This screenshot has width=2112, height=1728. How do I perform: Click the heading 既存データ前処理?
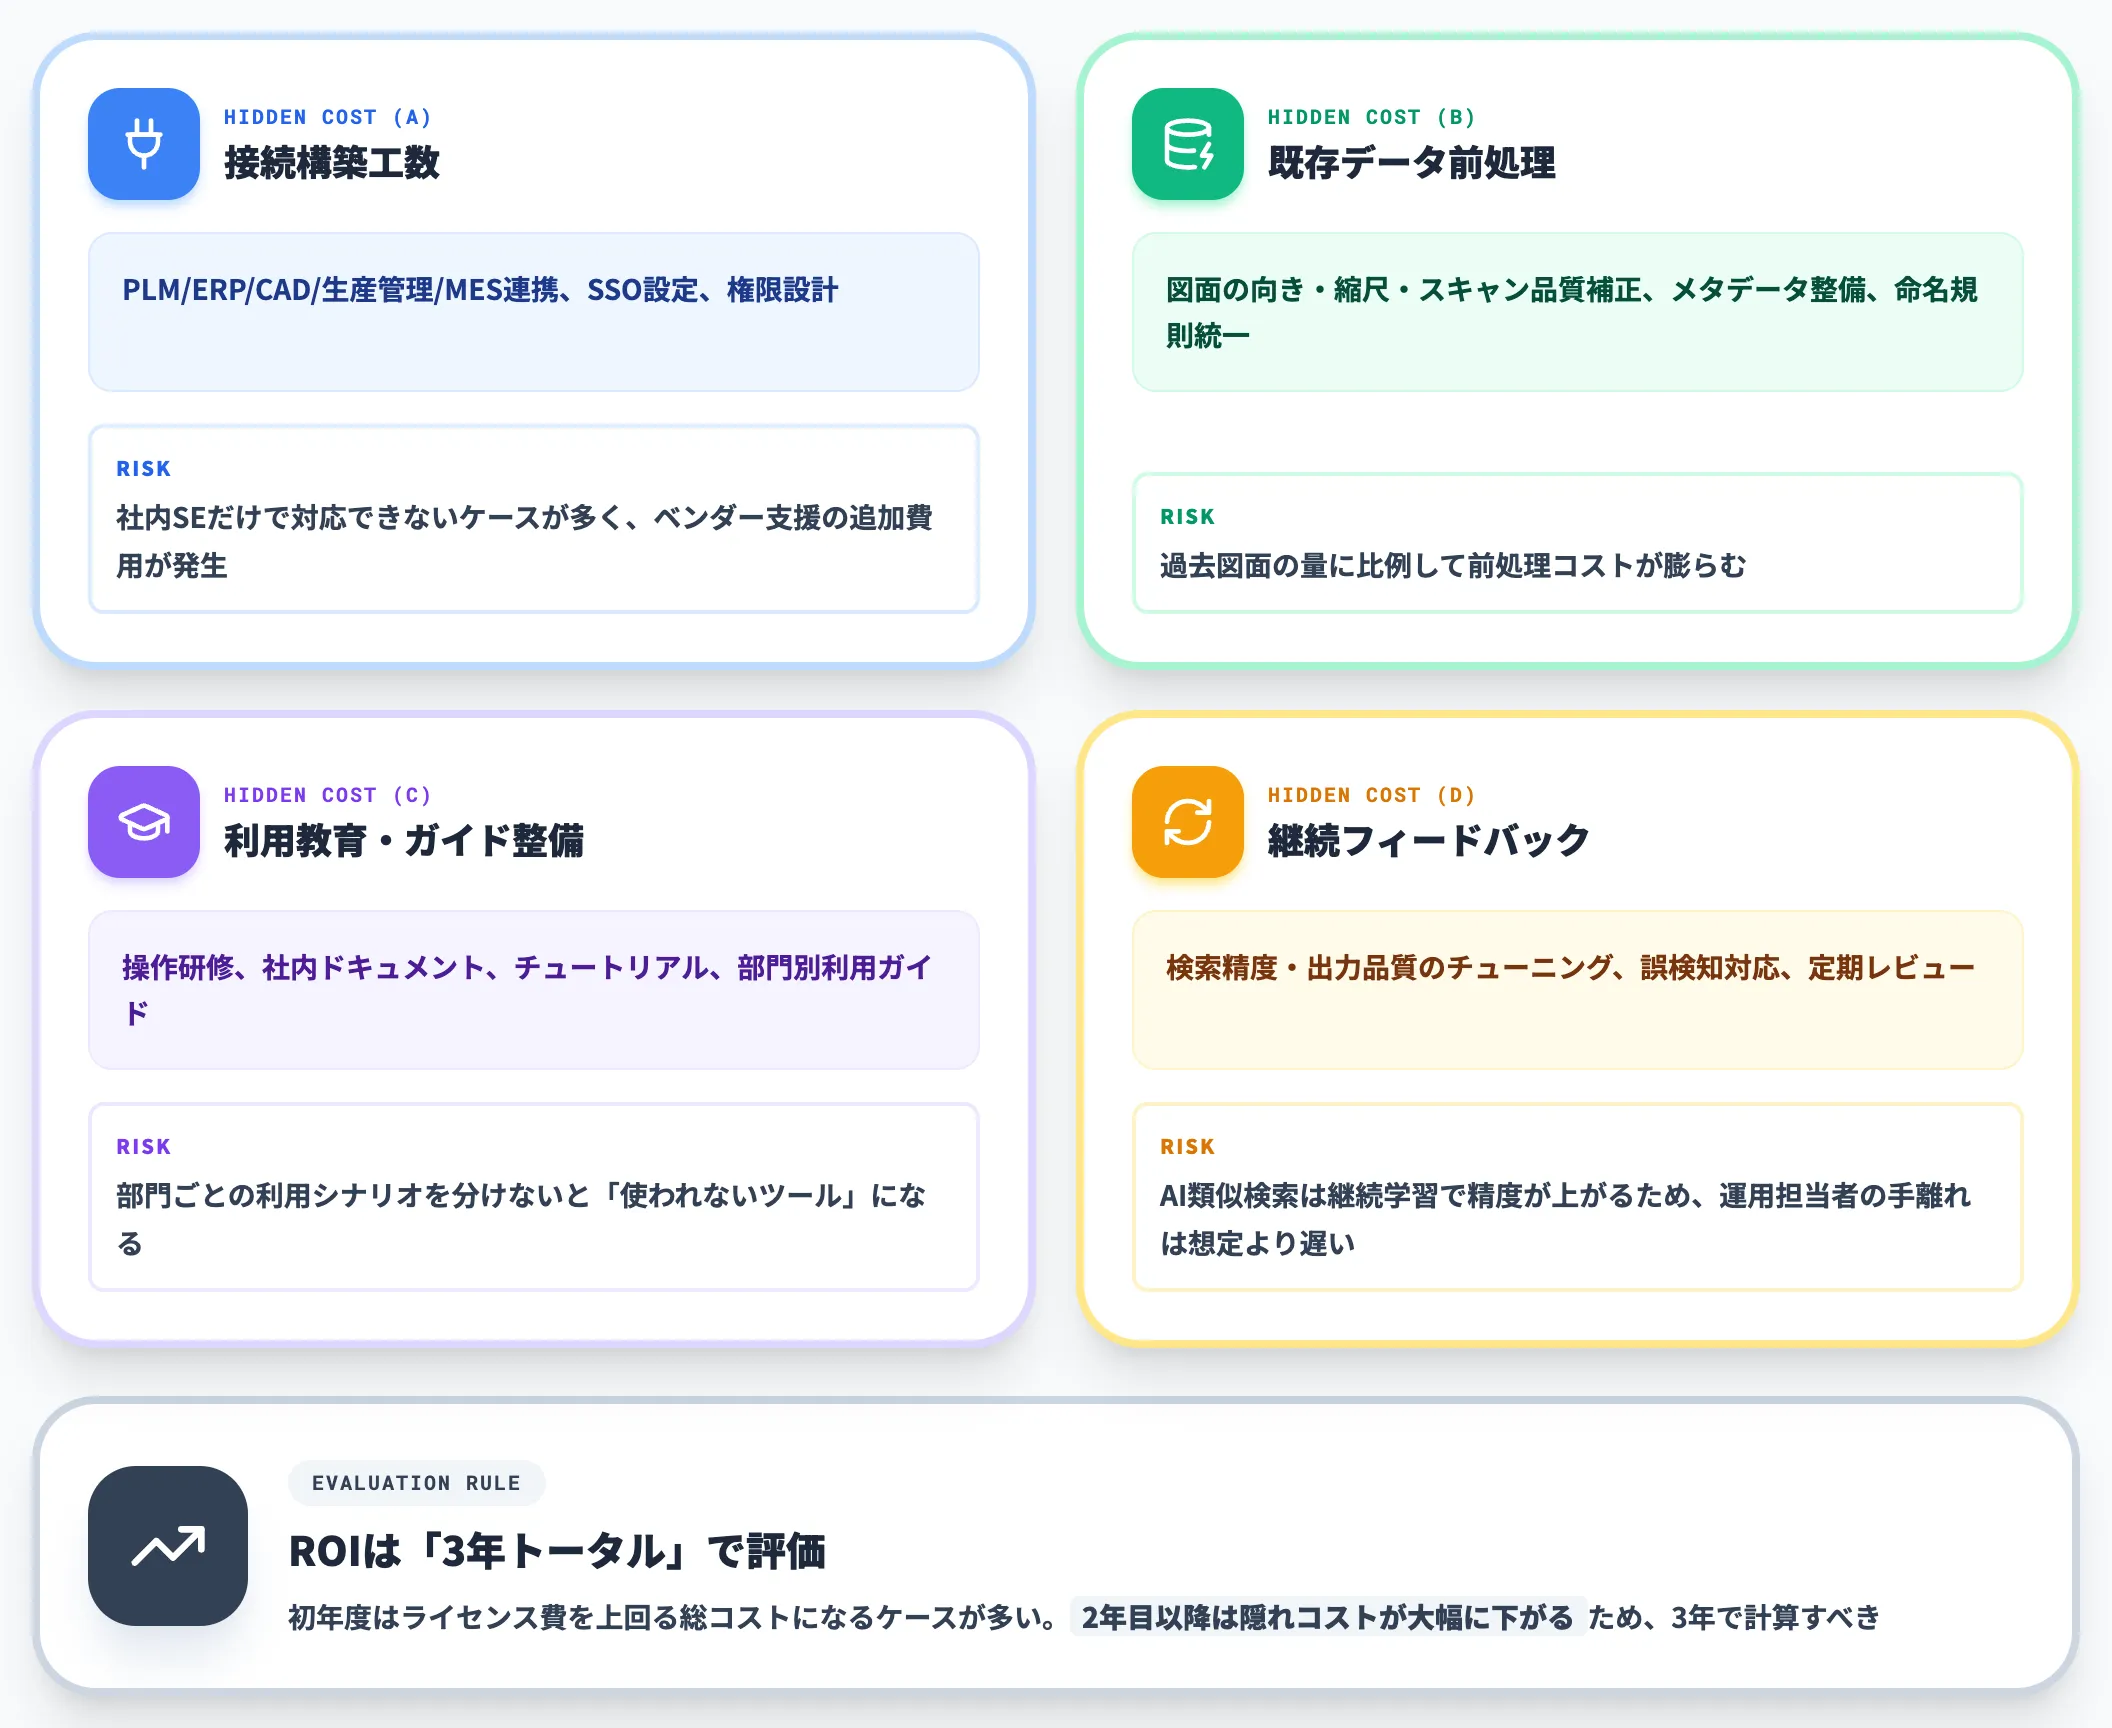click(1412, 163)
